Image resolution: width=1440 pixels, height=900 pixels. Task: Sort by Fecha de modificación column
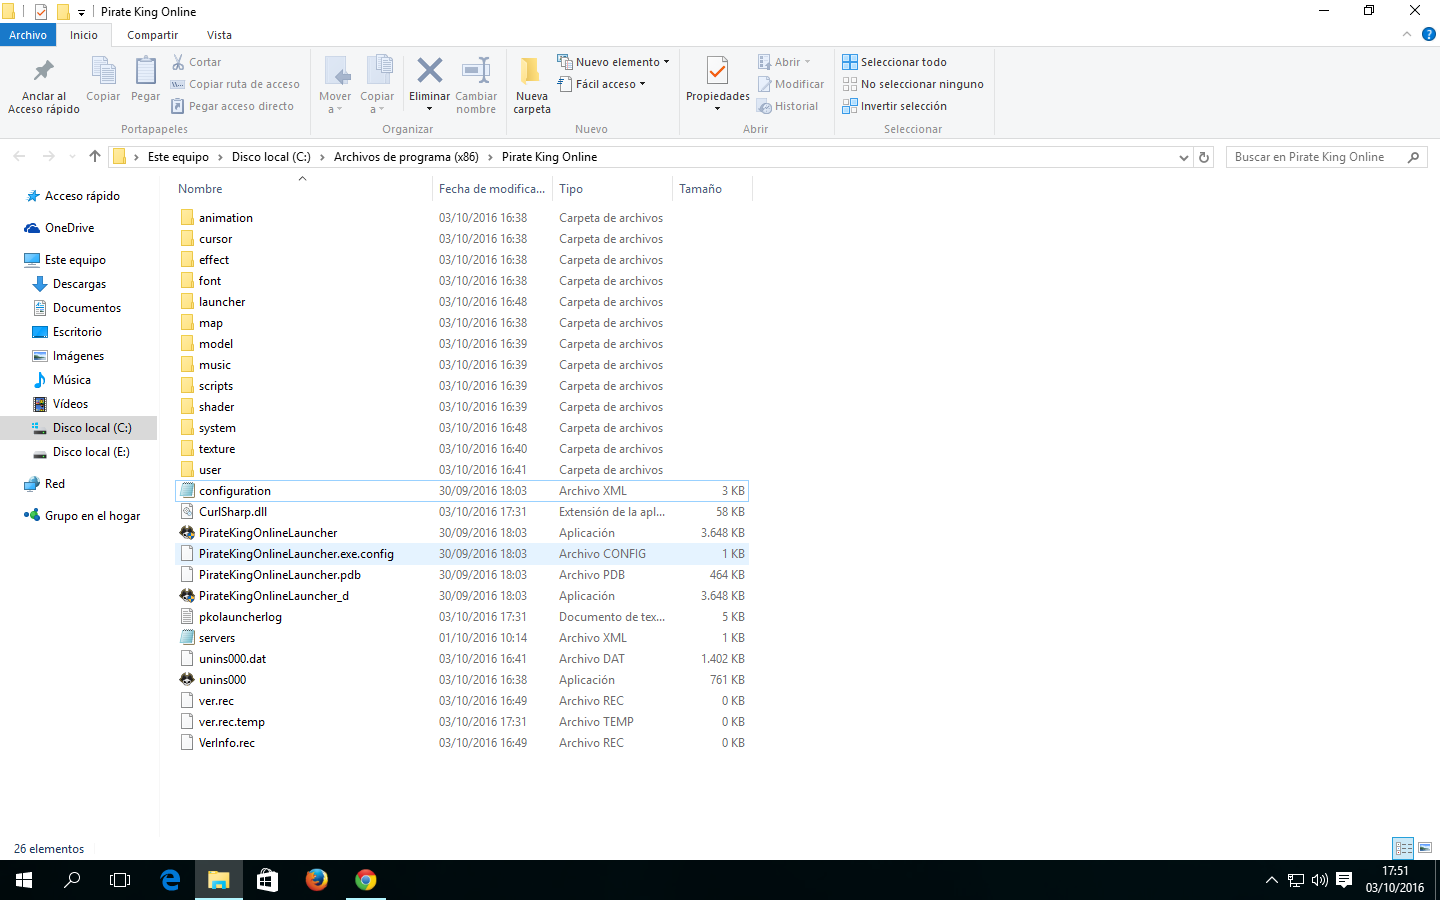coord(492,189)
